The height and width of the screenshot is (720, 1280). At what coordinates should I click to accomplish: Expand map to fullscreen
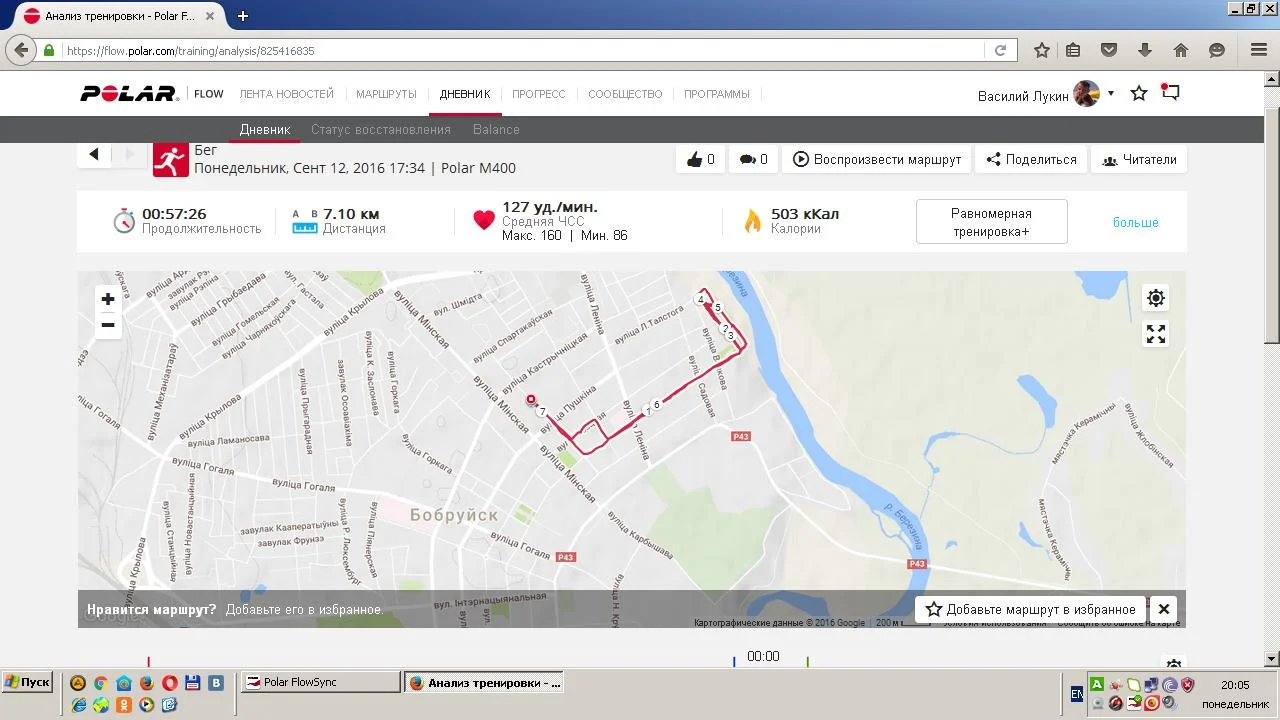click(1156, 334)
